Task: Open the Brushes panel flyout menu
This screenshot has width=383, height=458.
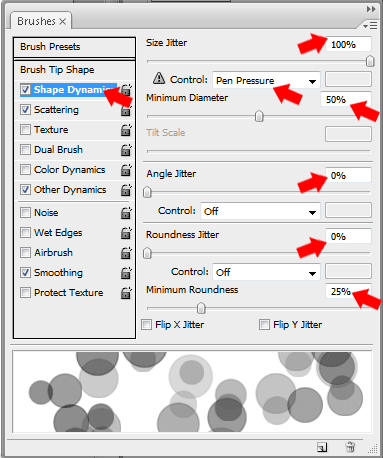Action: coord(370,25)
